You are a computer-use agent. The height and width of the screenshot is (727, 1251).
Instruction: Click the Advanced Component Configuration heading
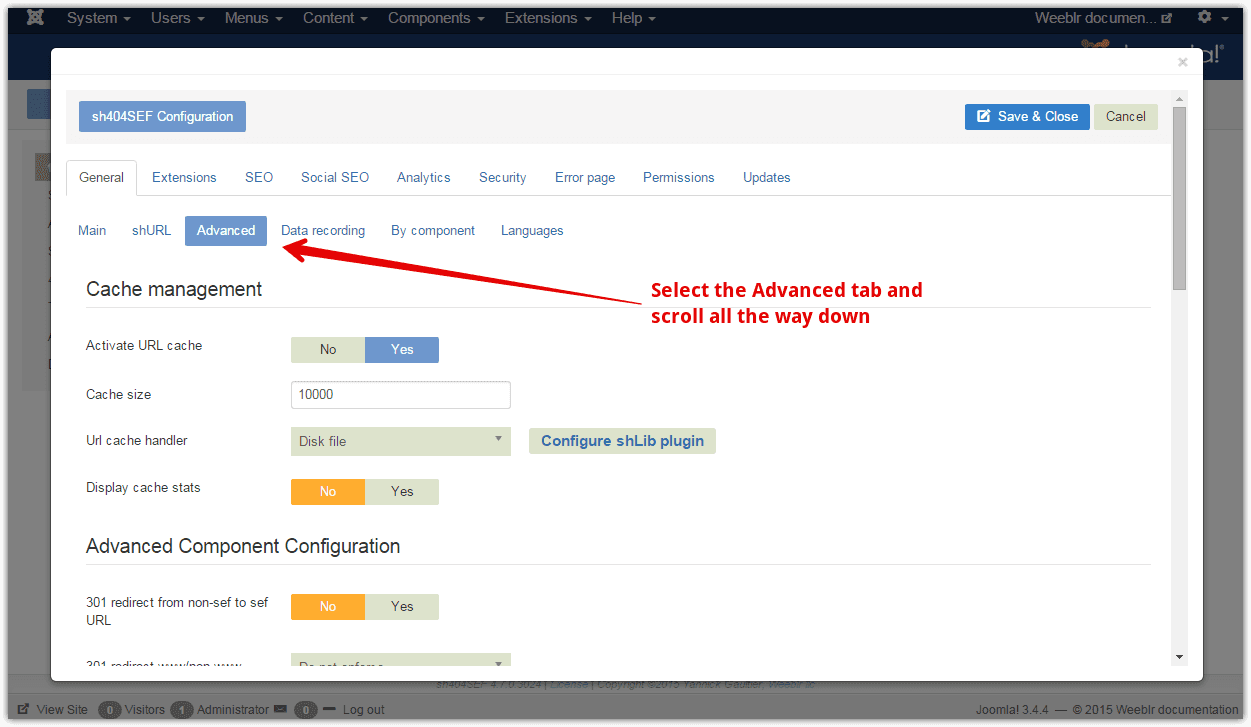pyautogui.click(x=243, y=546)
